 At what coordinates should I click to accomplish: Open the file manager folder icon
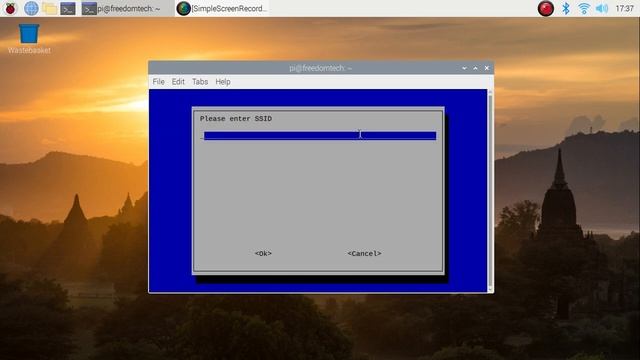49,8
